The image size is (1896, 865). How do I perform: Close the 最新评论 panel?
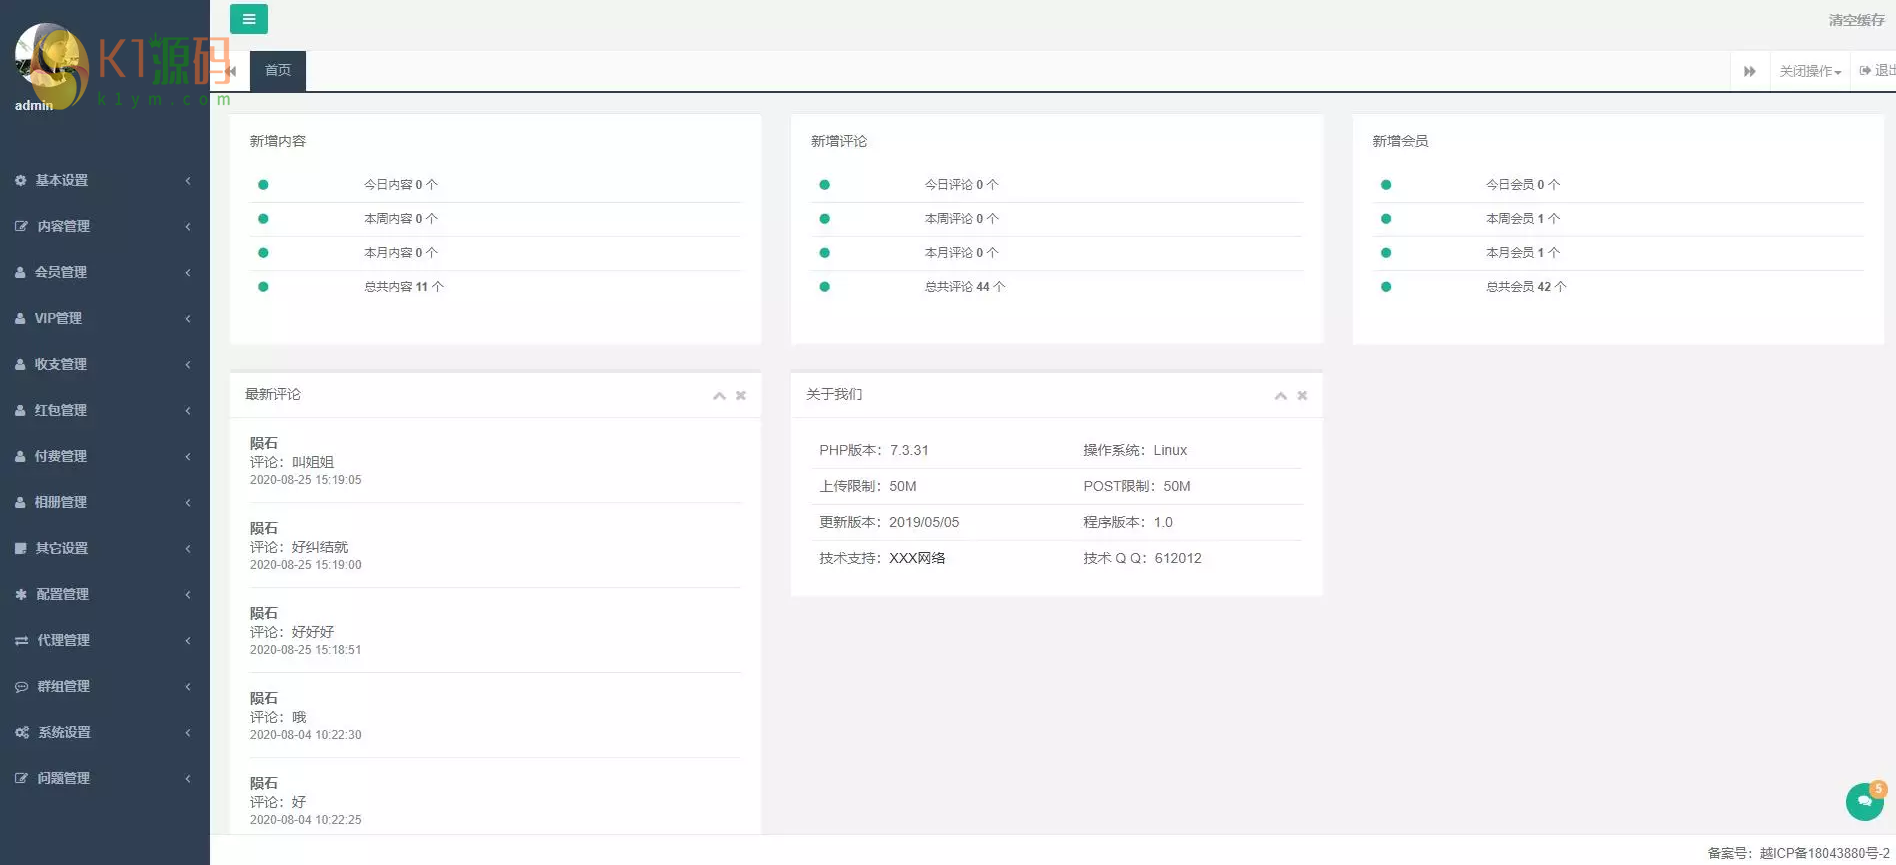coord(741,395)
